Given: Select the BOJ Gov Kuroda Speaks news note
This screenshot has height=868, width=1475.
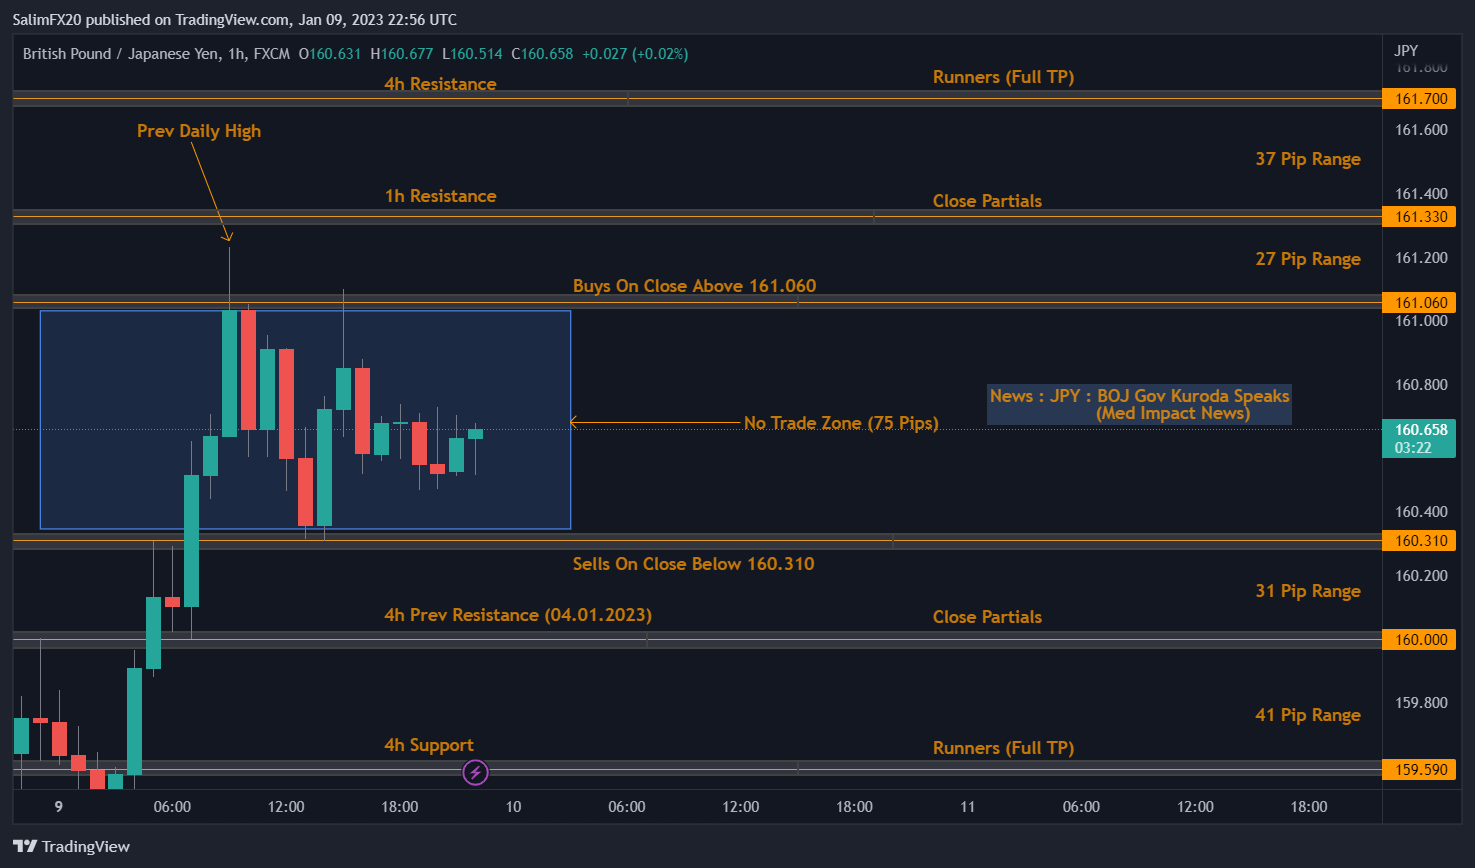Looking at the screenshot, I should tap(1139, 405).
